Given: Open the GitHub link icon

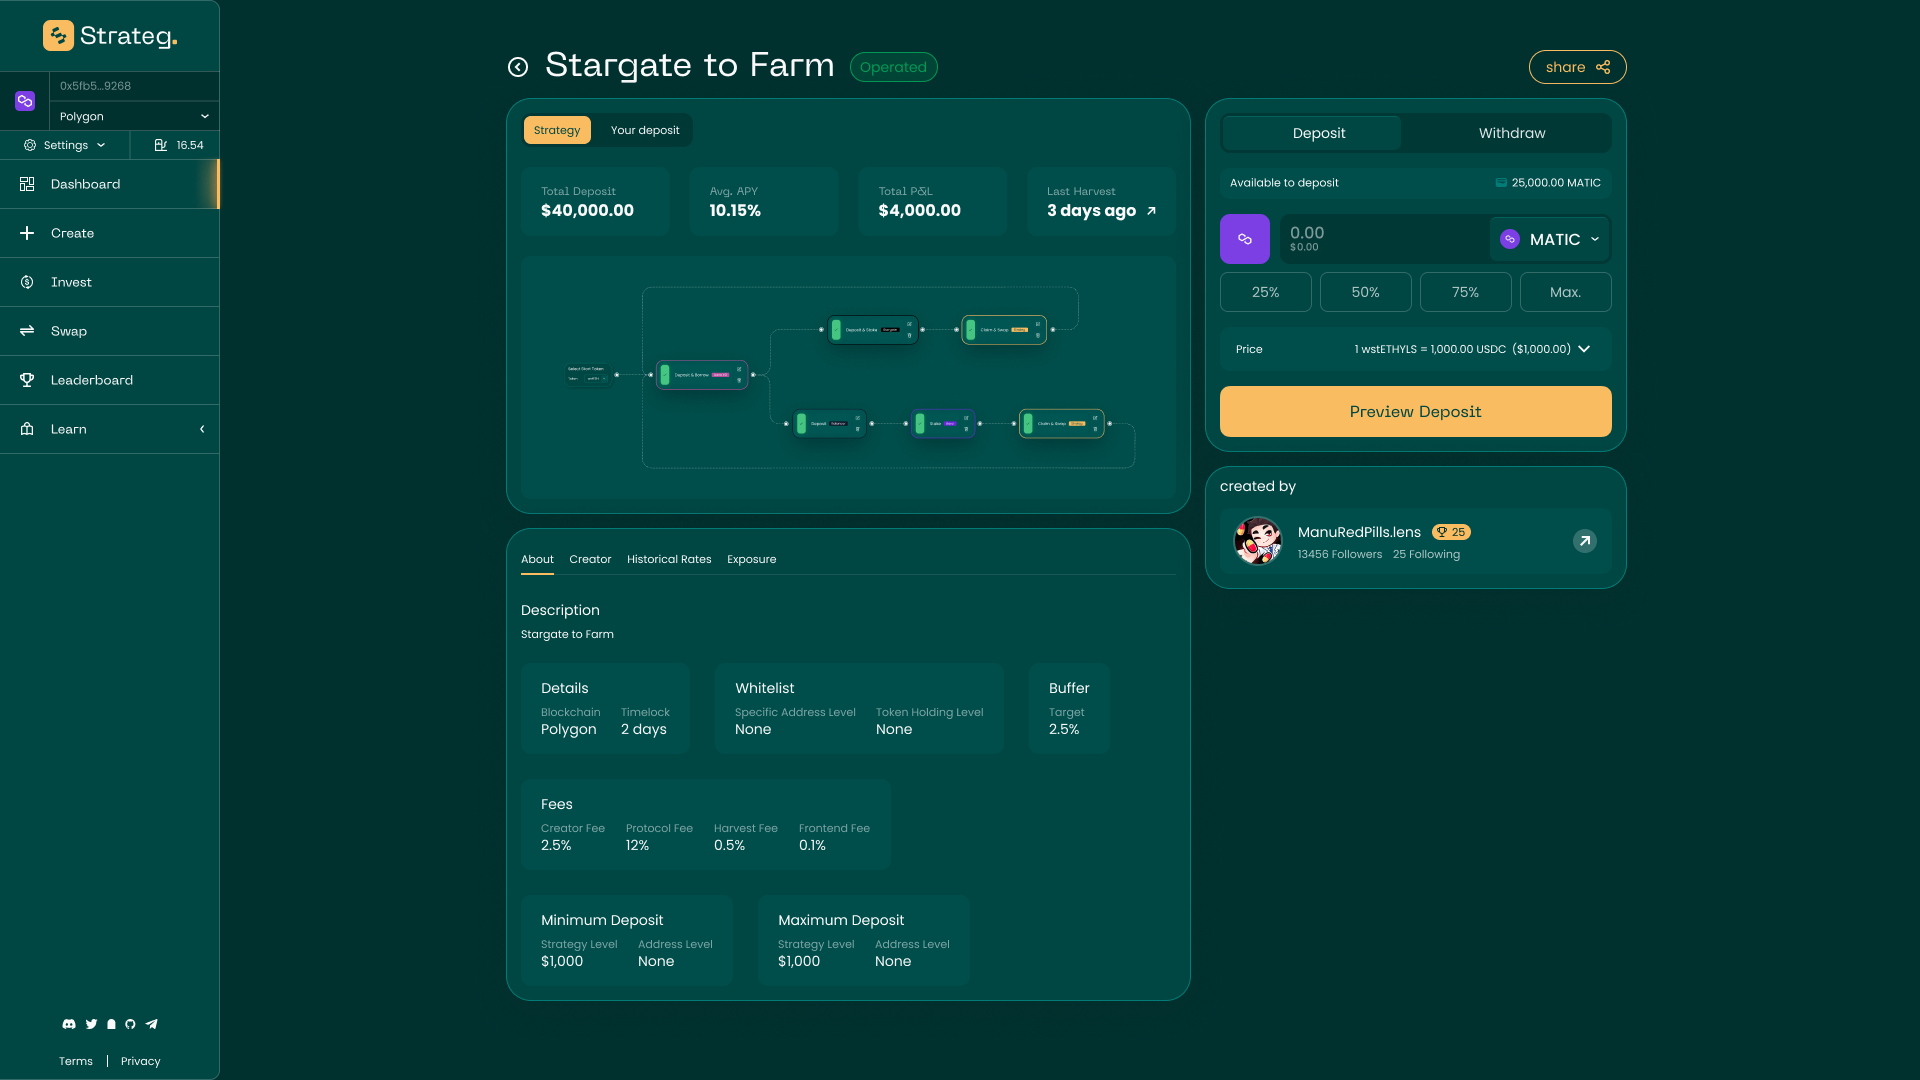Looking at the screenshot, I should click(x=130, y=1024).
